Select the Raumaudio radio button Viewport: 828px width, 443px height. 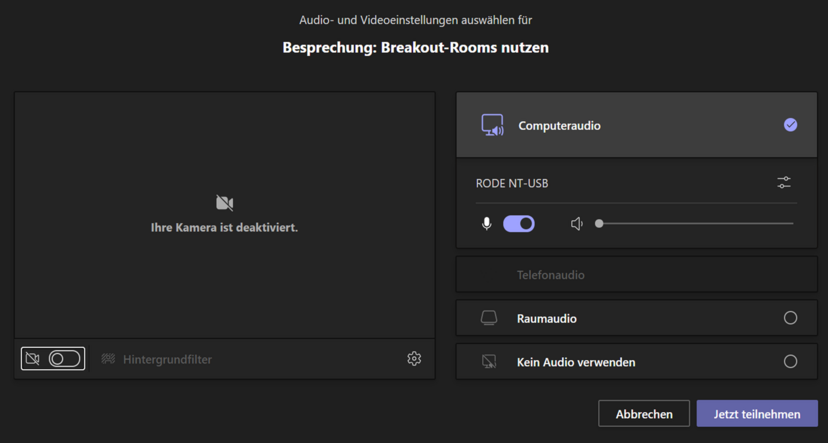point(790,318)
